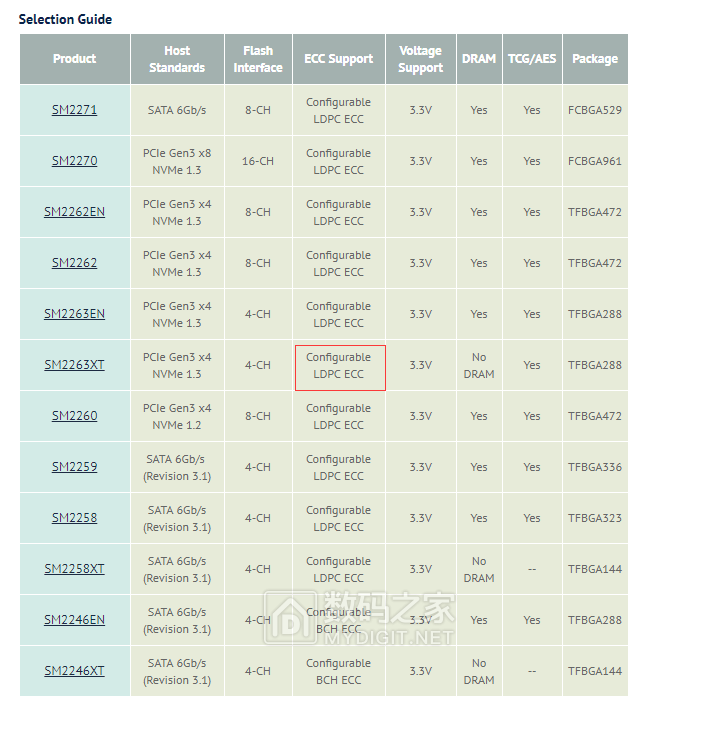The image size is (721, 739).
Task: Select the SM2259 product link
Action: pyautogui.click(x=74, y=467)
